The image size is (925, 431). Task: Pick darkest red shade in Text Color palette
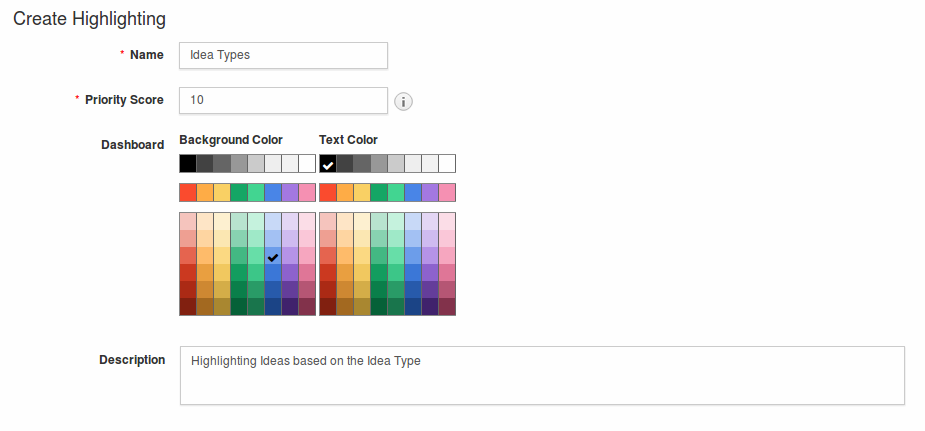pos(328,307)
